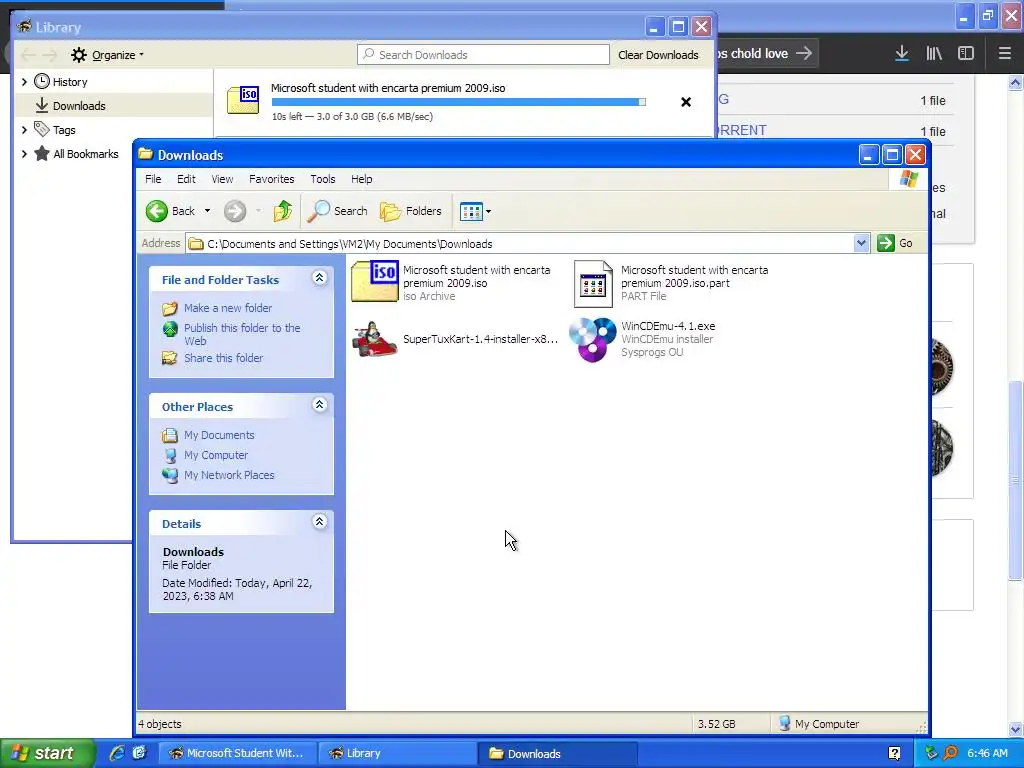1024x768 pixels.
Task: Click the download progress bar in Library
Action: 458,102
